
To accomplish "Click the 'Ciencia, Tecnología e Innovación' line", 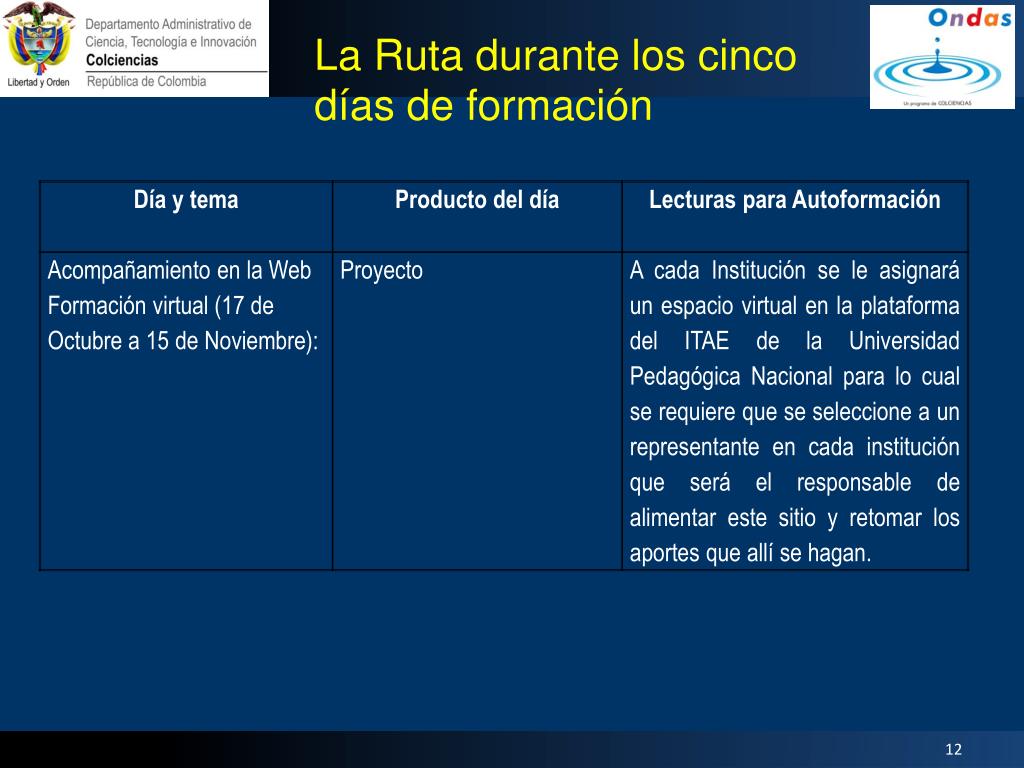I will [x=171, y=42].
